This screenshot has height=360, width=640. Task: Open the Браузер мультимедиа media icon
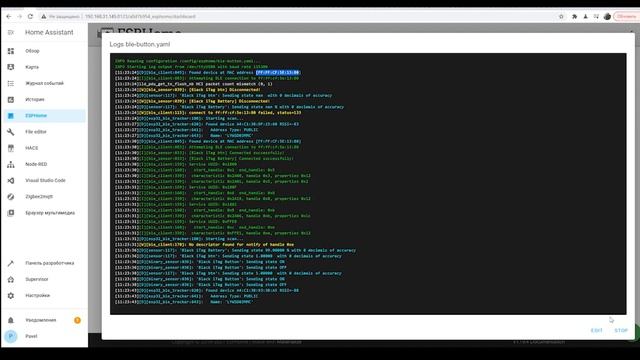click(11, 213)
